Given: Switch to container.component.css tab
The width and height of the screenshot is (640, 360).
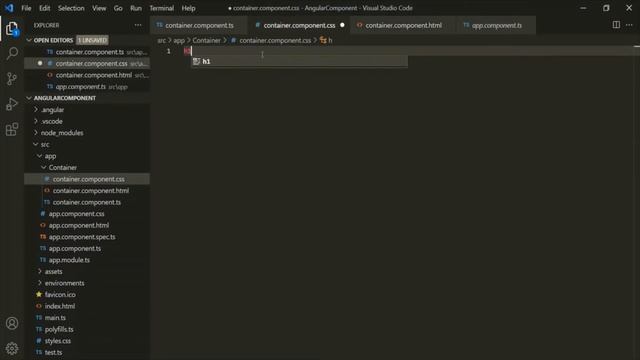Looking at the screenshot, I should pos(299,25).
